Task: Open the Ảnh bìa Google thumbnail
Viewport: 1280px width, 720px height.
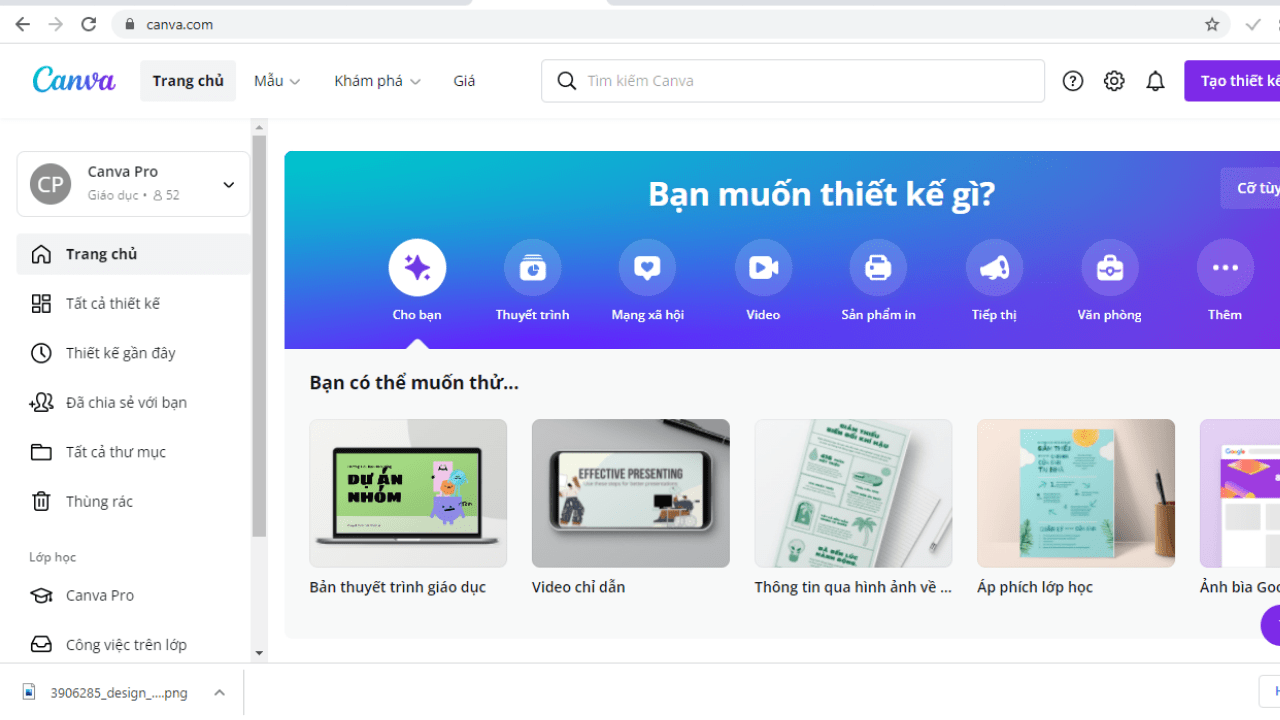Action: point(1240,493)
